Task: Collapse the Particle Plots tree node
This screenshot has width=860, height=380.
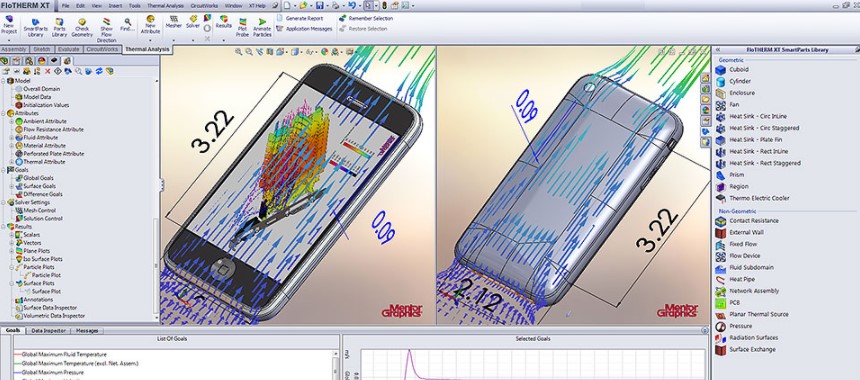Action: click(12, 267)
